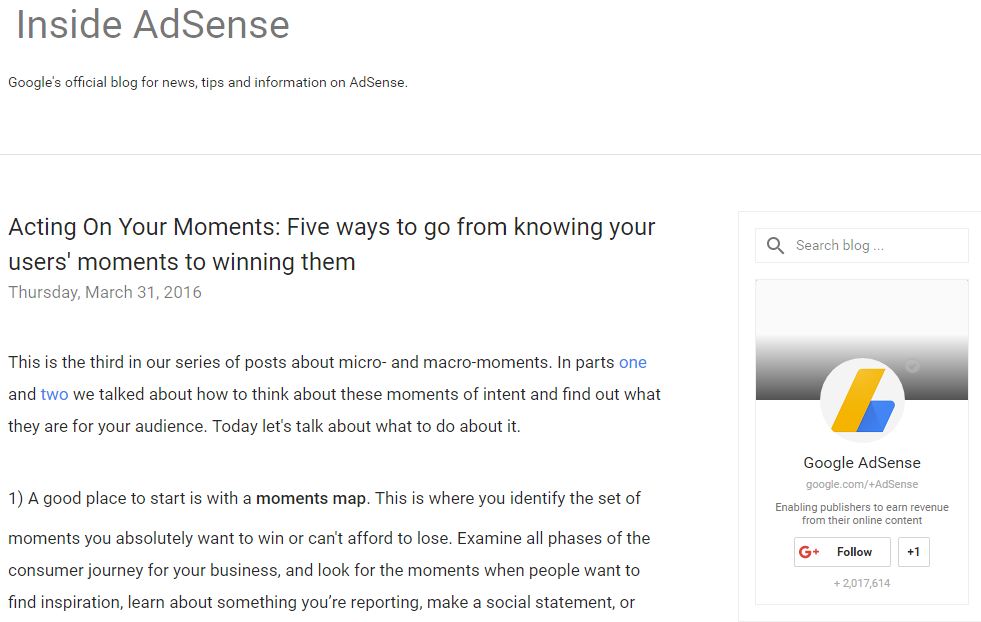Open the Inside AdSense blog title
The width and height of the screenshot is (981, 622).
coord(153,25)
